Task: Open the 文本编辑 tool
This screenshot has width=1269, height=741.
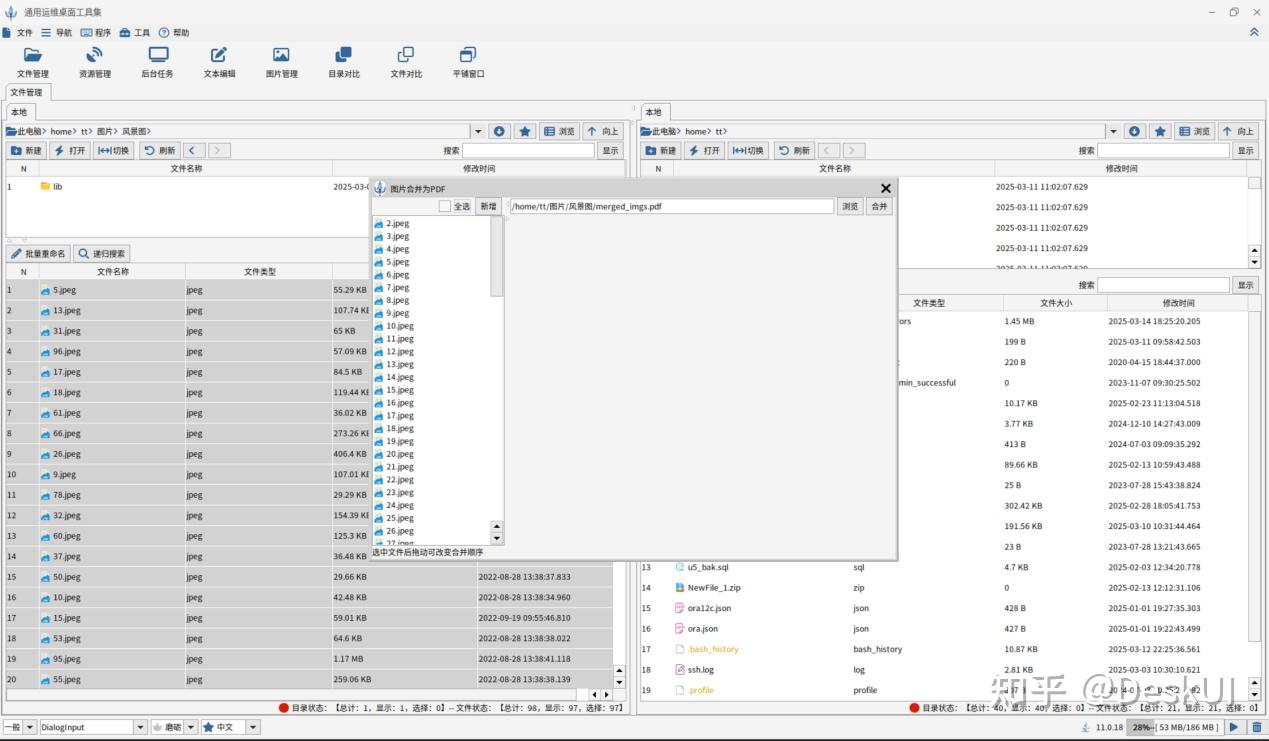Action: [219, 61]
